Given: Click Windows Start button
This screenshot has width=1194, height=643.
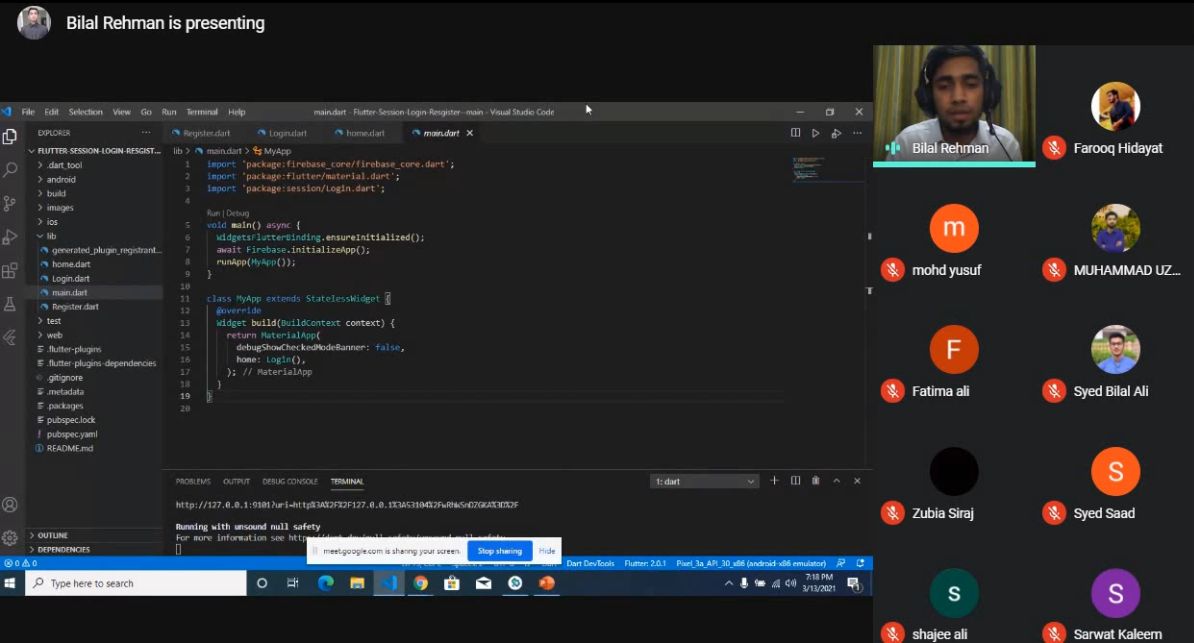Looking at the screenshot, I should click(10, 584).
